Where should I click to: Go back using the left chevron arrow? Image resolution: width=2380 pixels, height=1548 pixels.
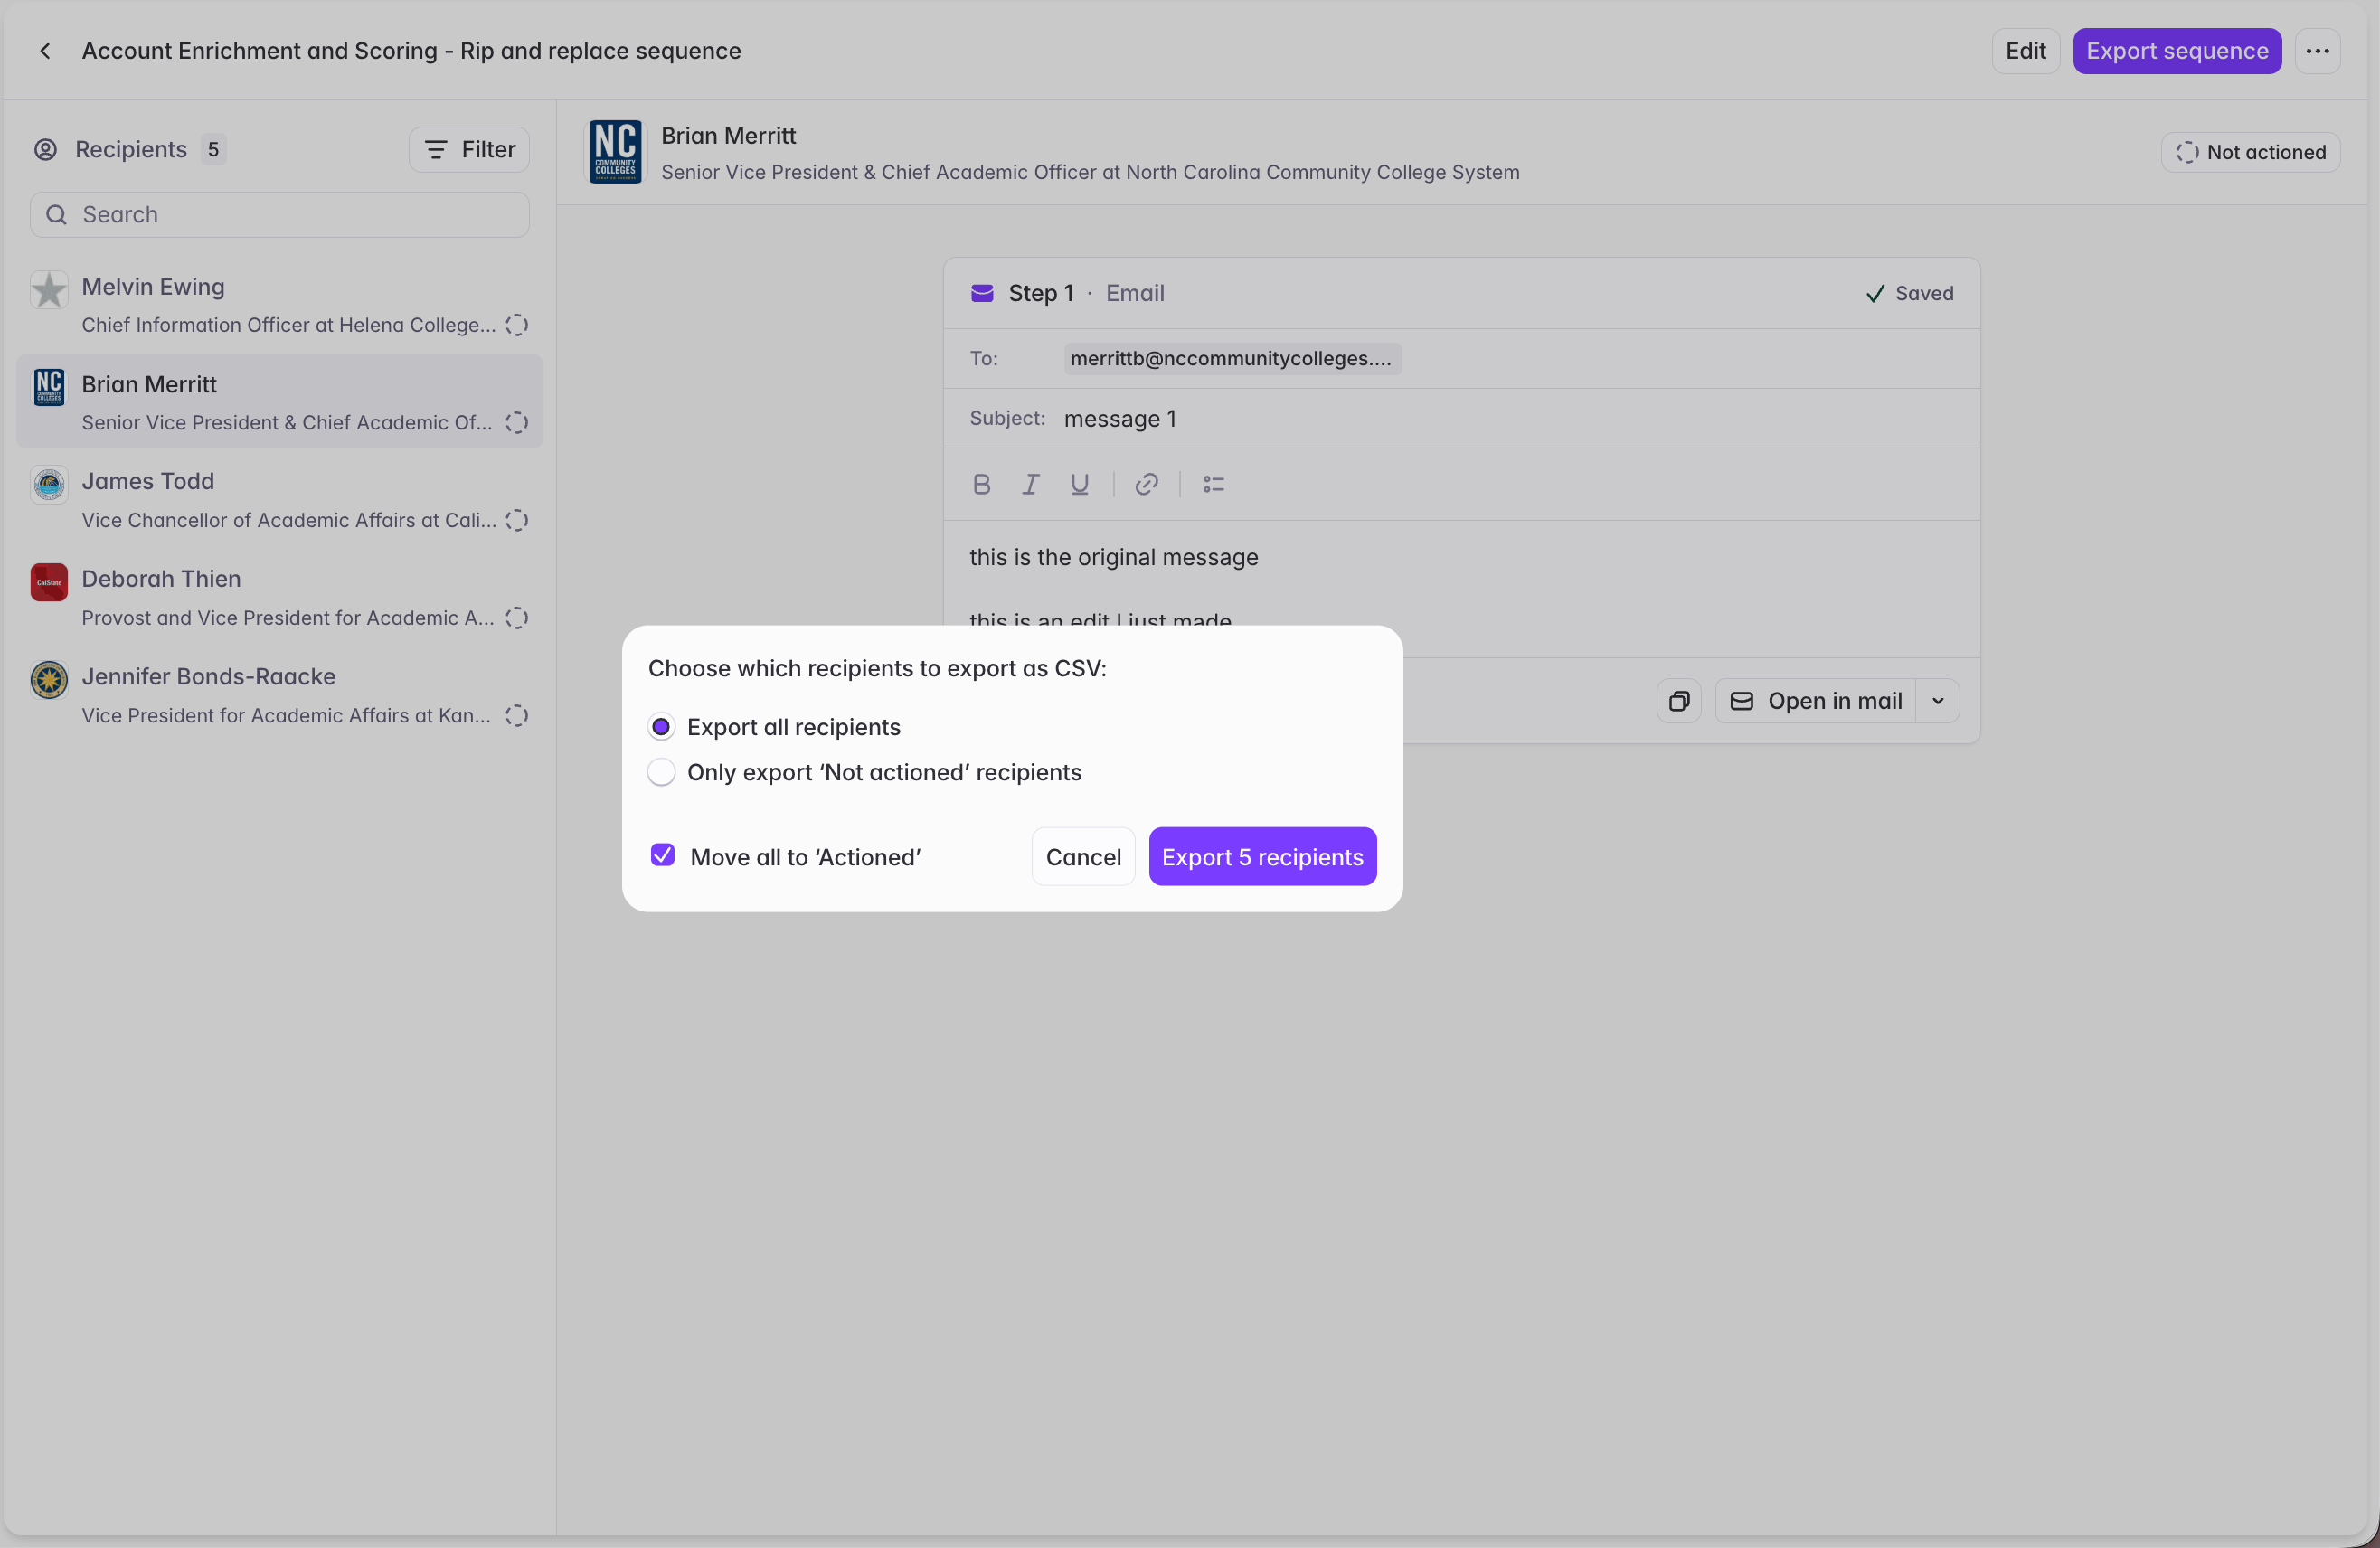click(x=45, y=51)
